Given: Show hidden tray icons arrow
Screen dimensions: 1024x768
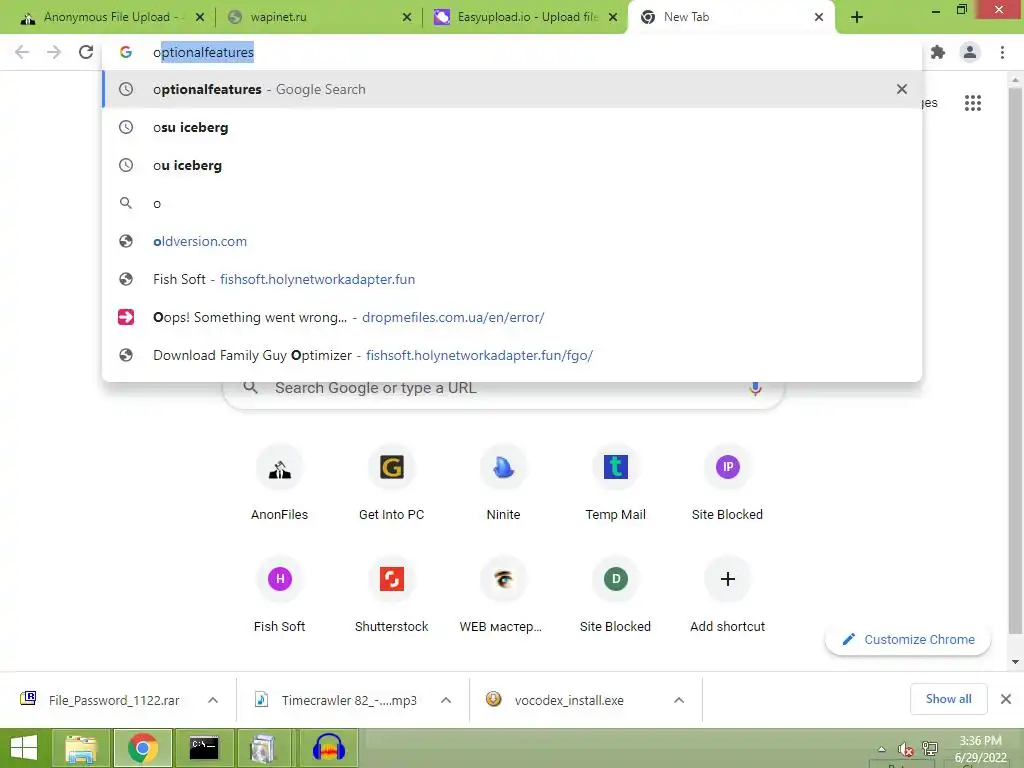Looking at the screenshot, I should click(882, 749).
